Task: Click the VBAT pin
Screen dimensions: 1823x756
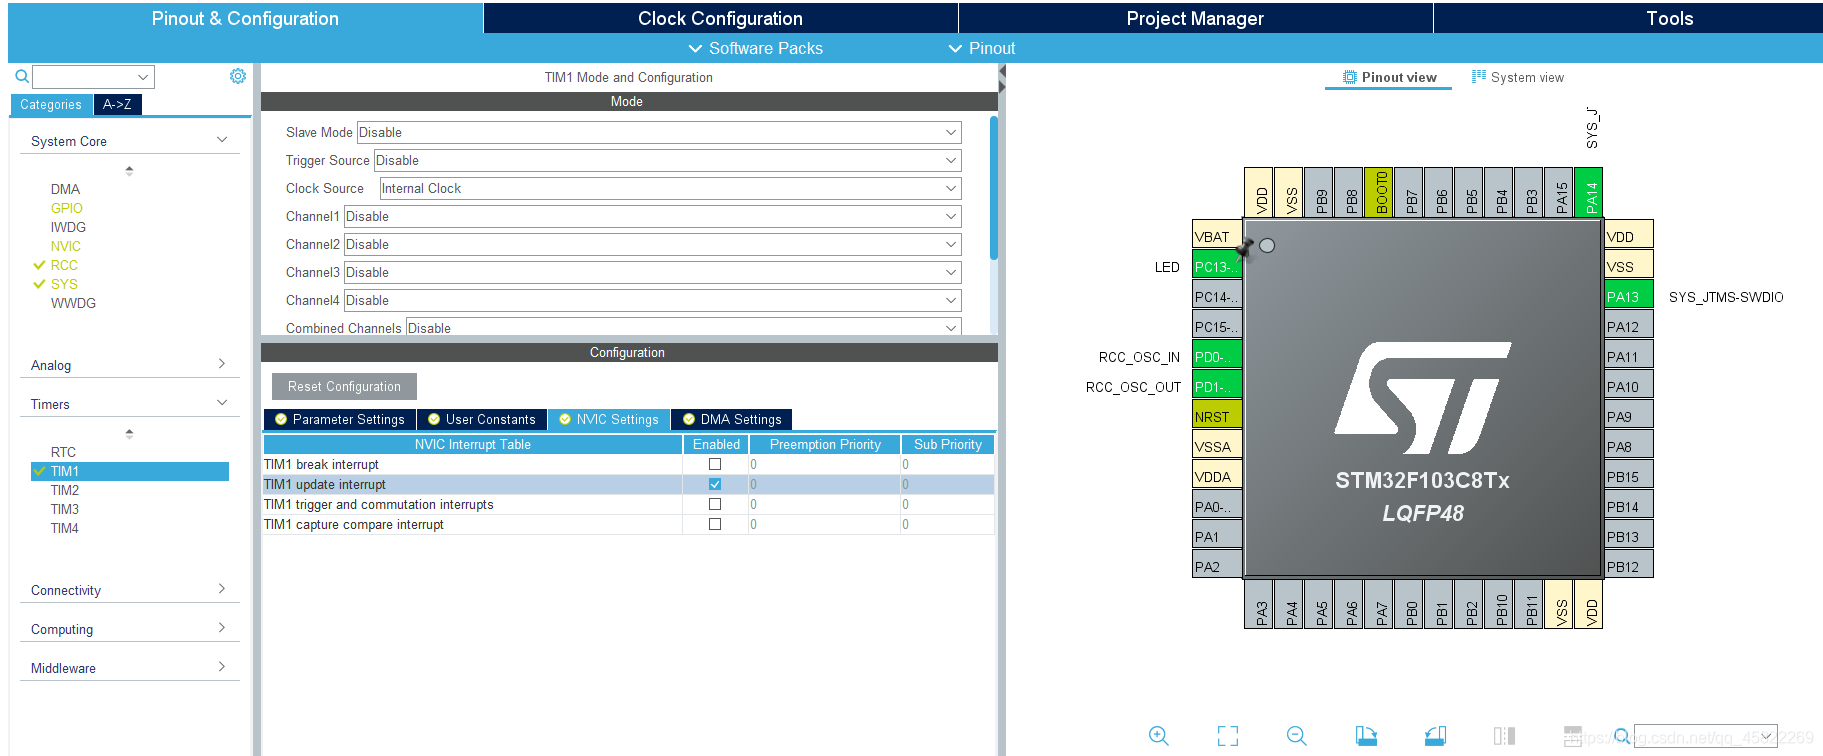Action: tap(1217, 236)
